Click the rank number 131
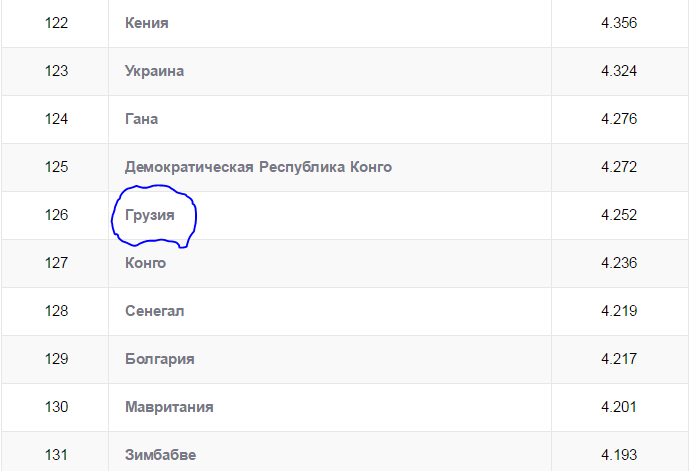Image resolution: width=689 pixels, height=471 pixels. tap(56, 455)
